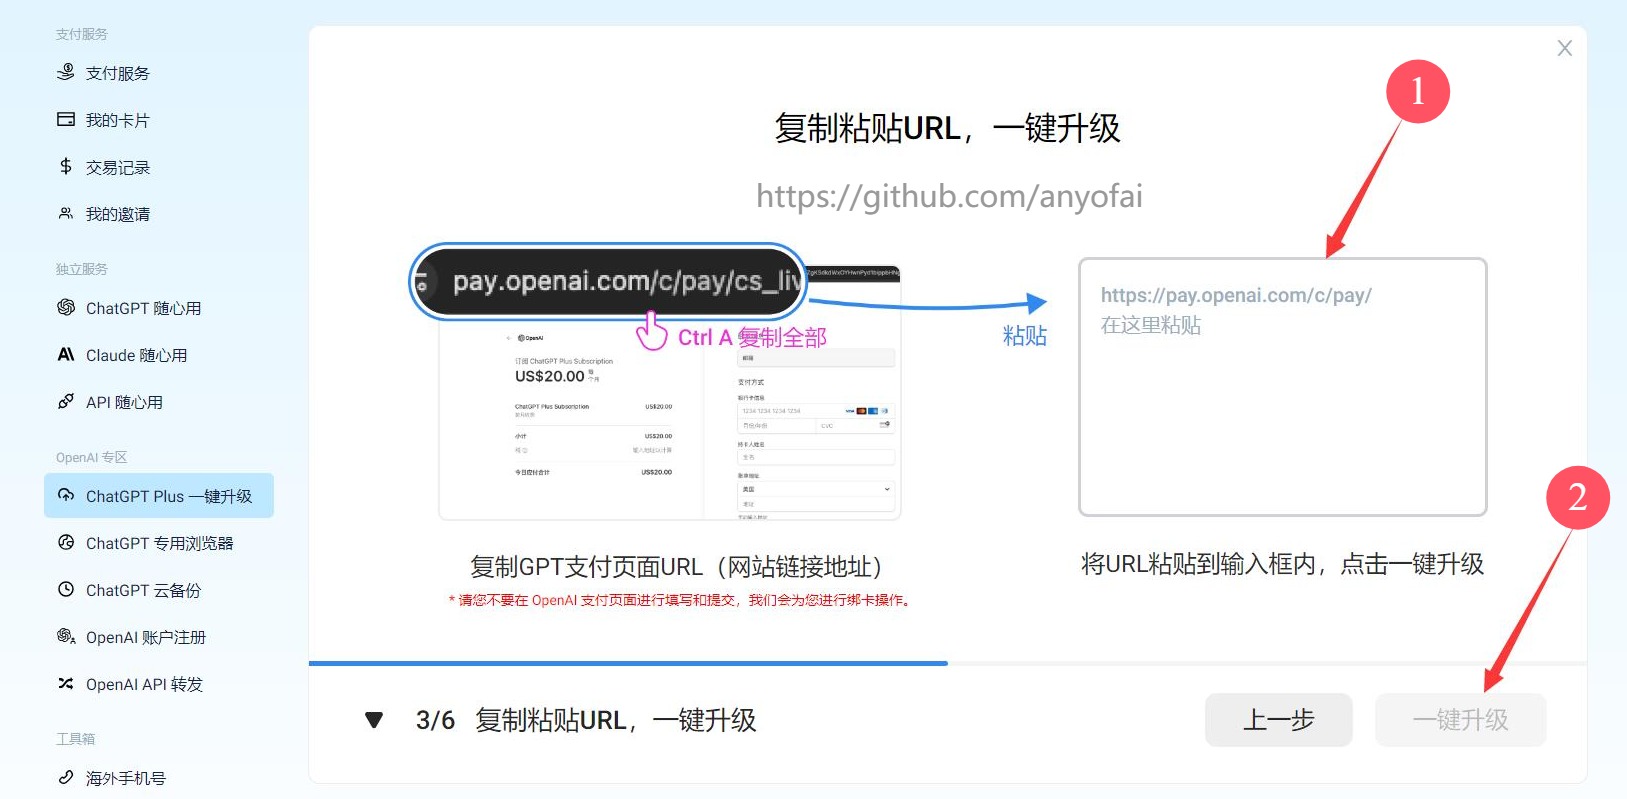Click the red warning note about OpenAI 支付页面
This screenshot has height=799, width=1627.
(x=681, y=600)
